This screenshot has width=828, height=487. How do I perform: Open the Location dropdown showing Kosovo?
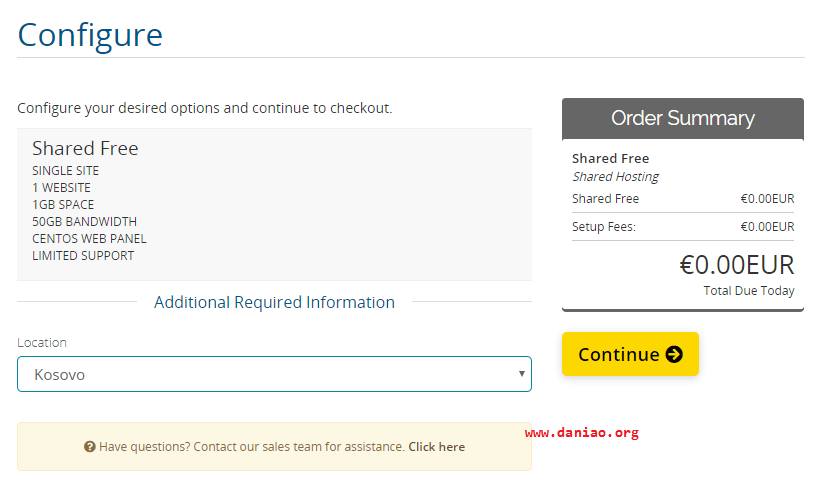pyautogui.click(x=274, y=374)
